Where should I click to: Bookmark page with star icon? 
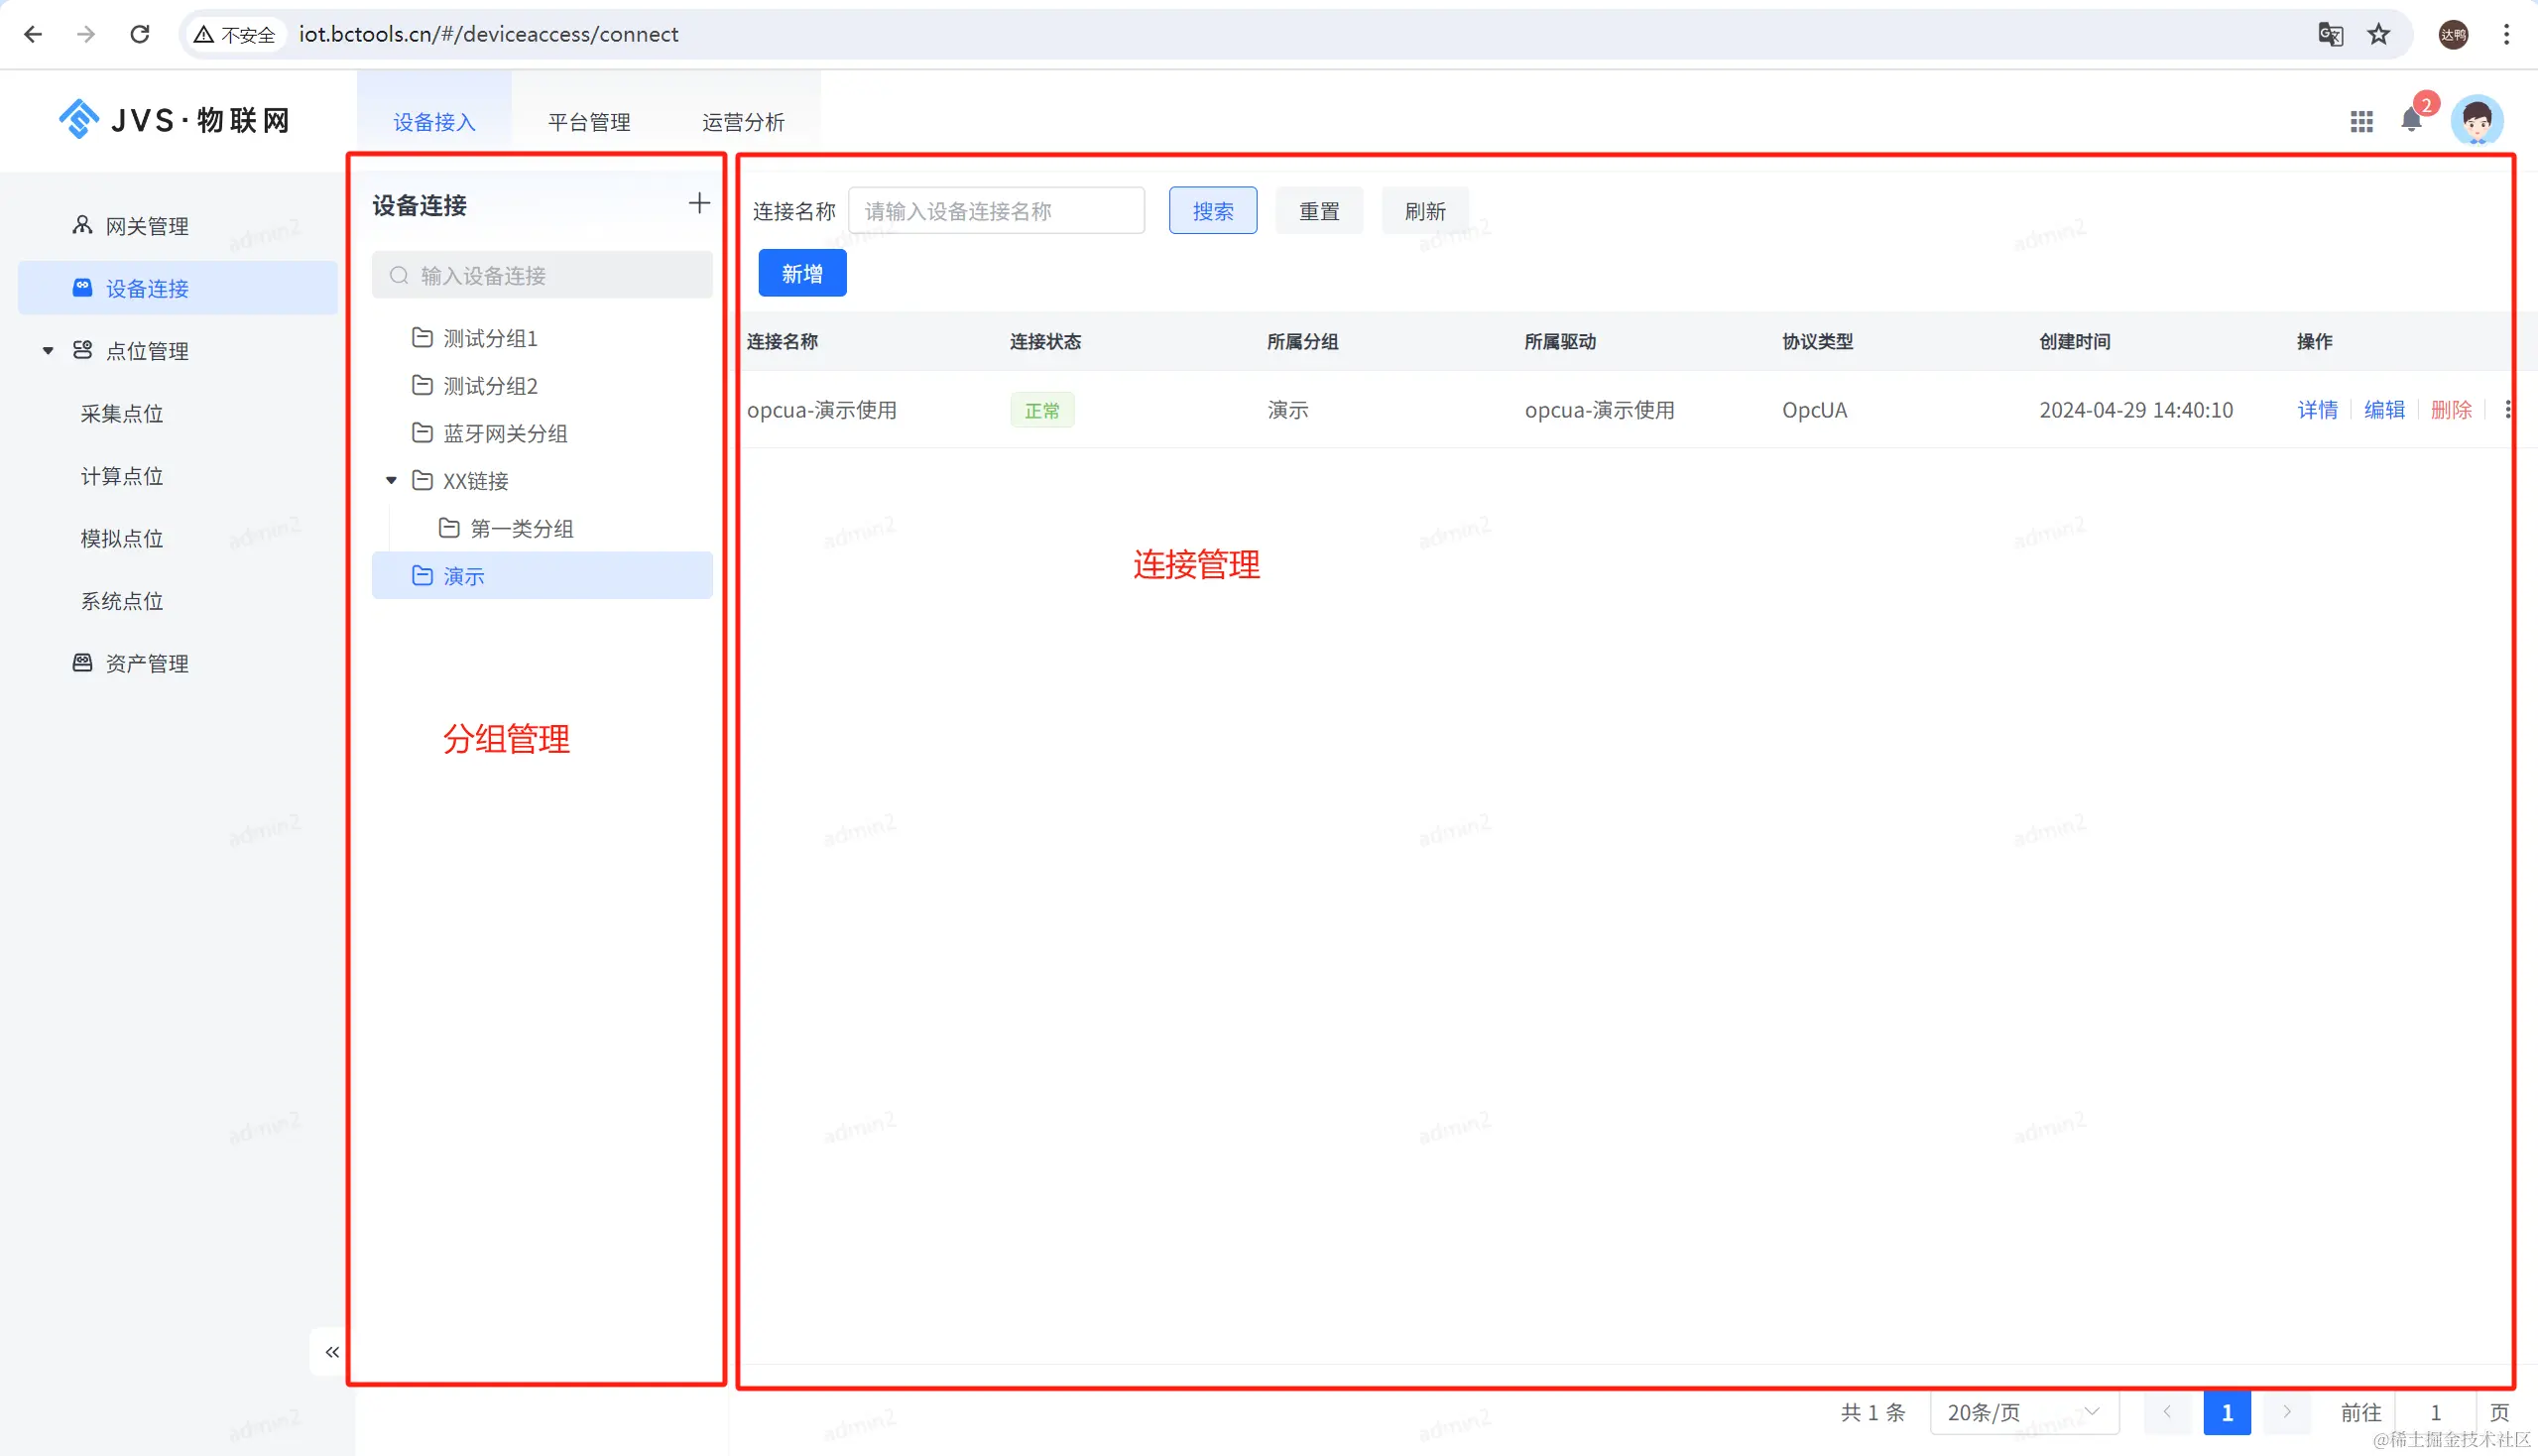pyautogui.click(x=2379, y=34)
